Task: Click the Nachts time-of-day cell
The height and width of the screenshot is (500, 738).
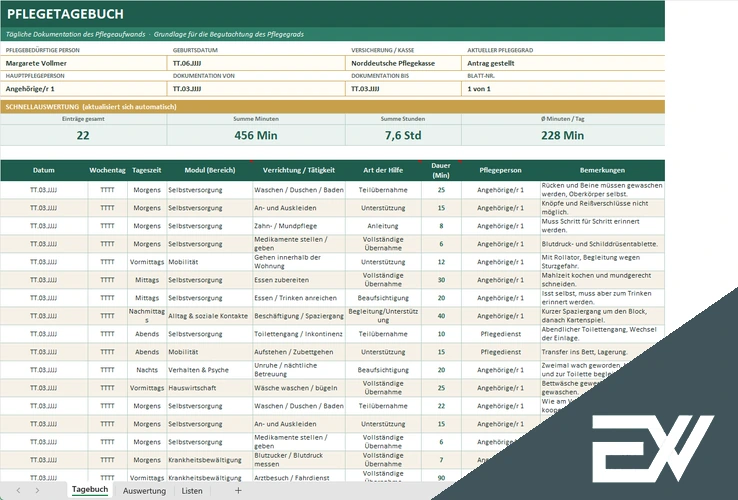Action: tap(147, 370)
